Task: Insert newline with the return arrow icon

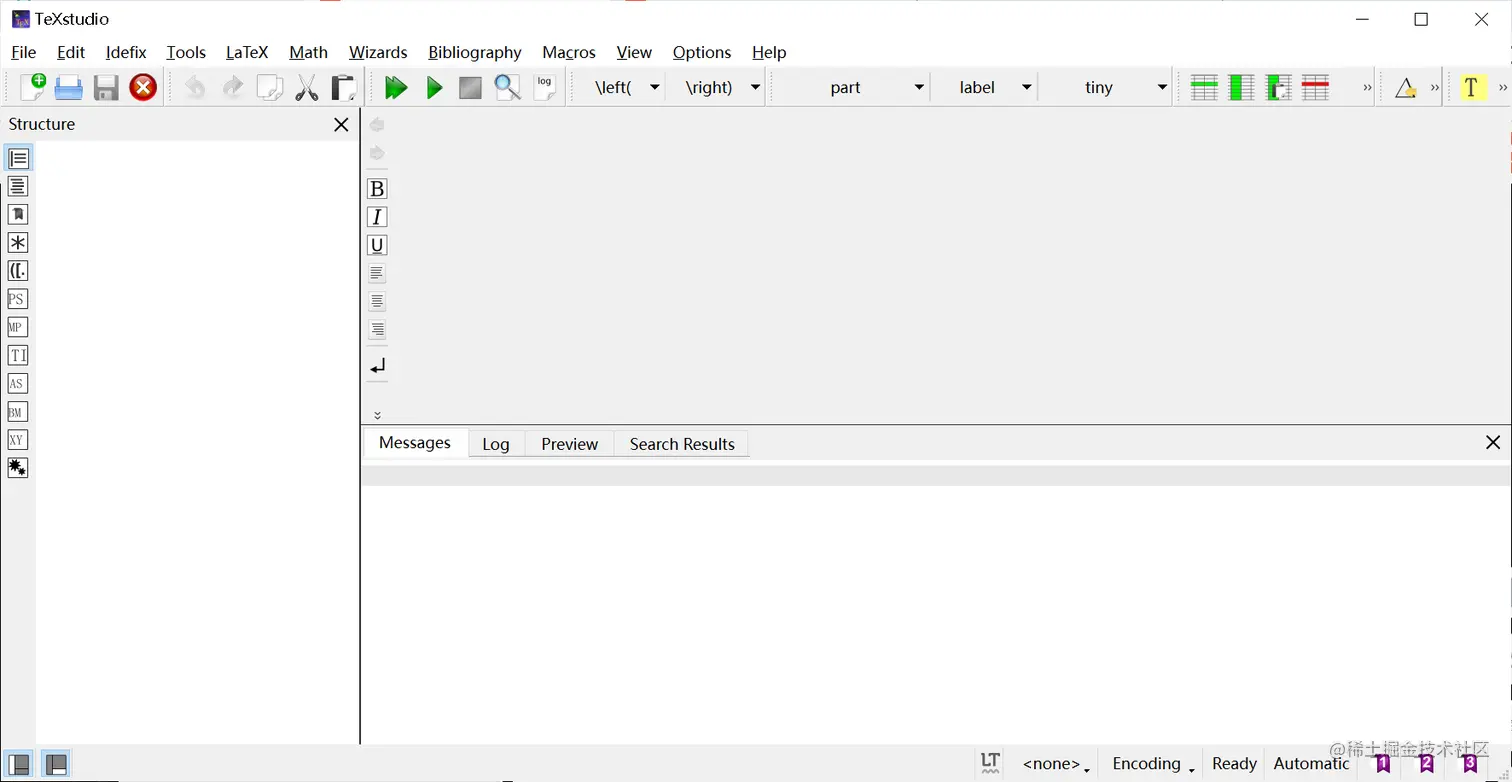Action: click(377, 367)
